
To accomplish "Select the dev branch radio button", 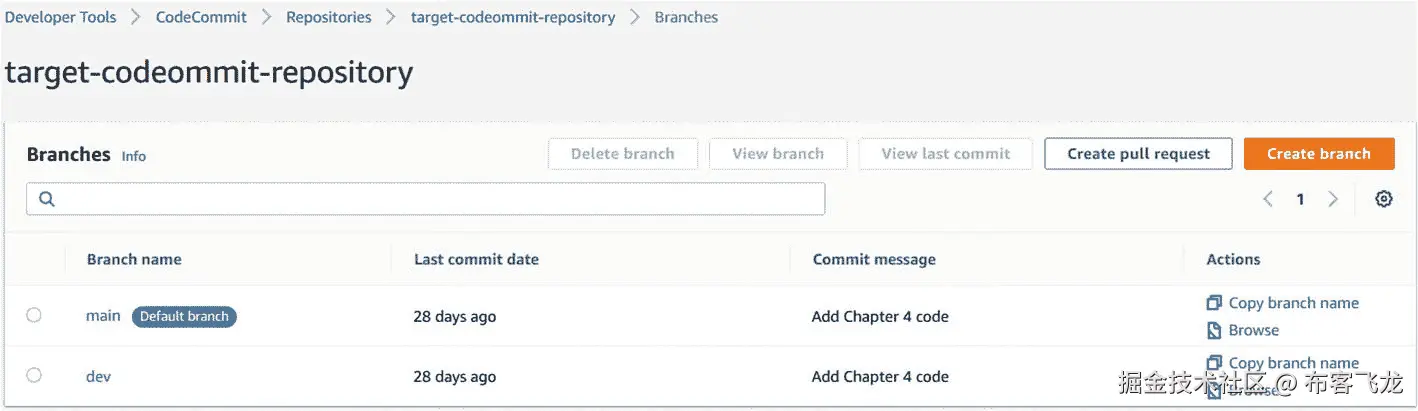I will (x=34, y=375).
